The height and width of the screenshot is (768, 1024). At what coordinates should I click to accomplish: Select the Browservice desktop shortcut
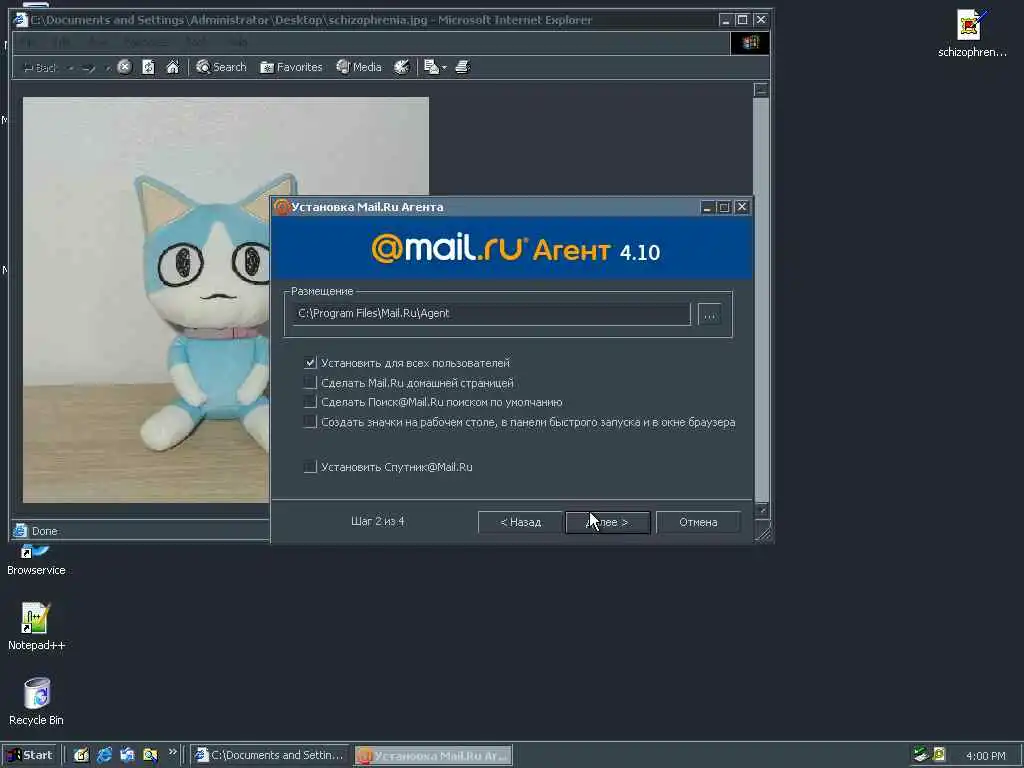[36, 562]
